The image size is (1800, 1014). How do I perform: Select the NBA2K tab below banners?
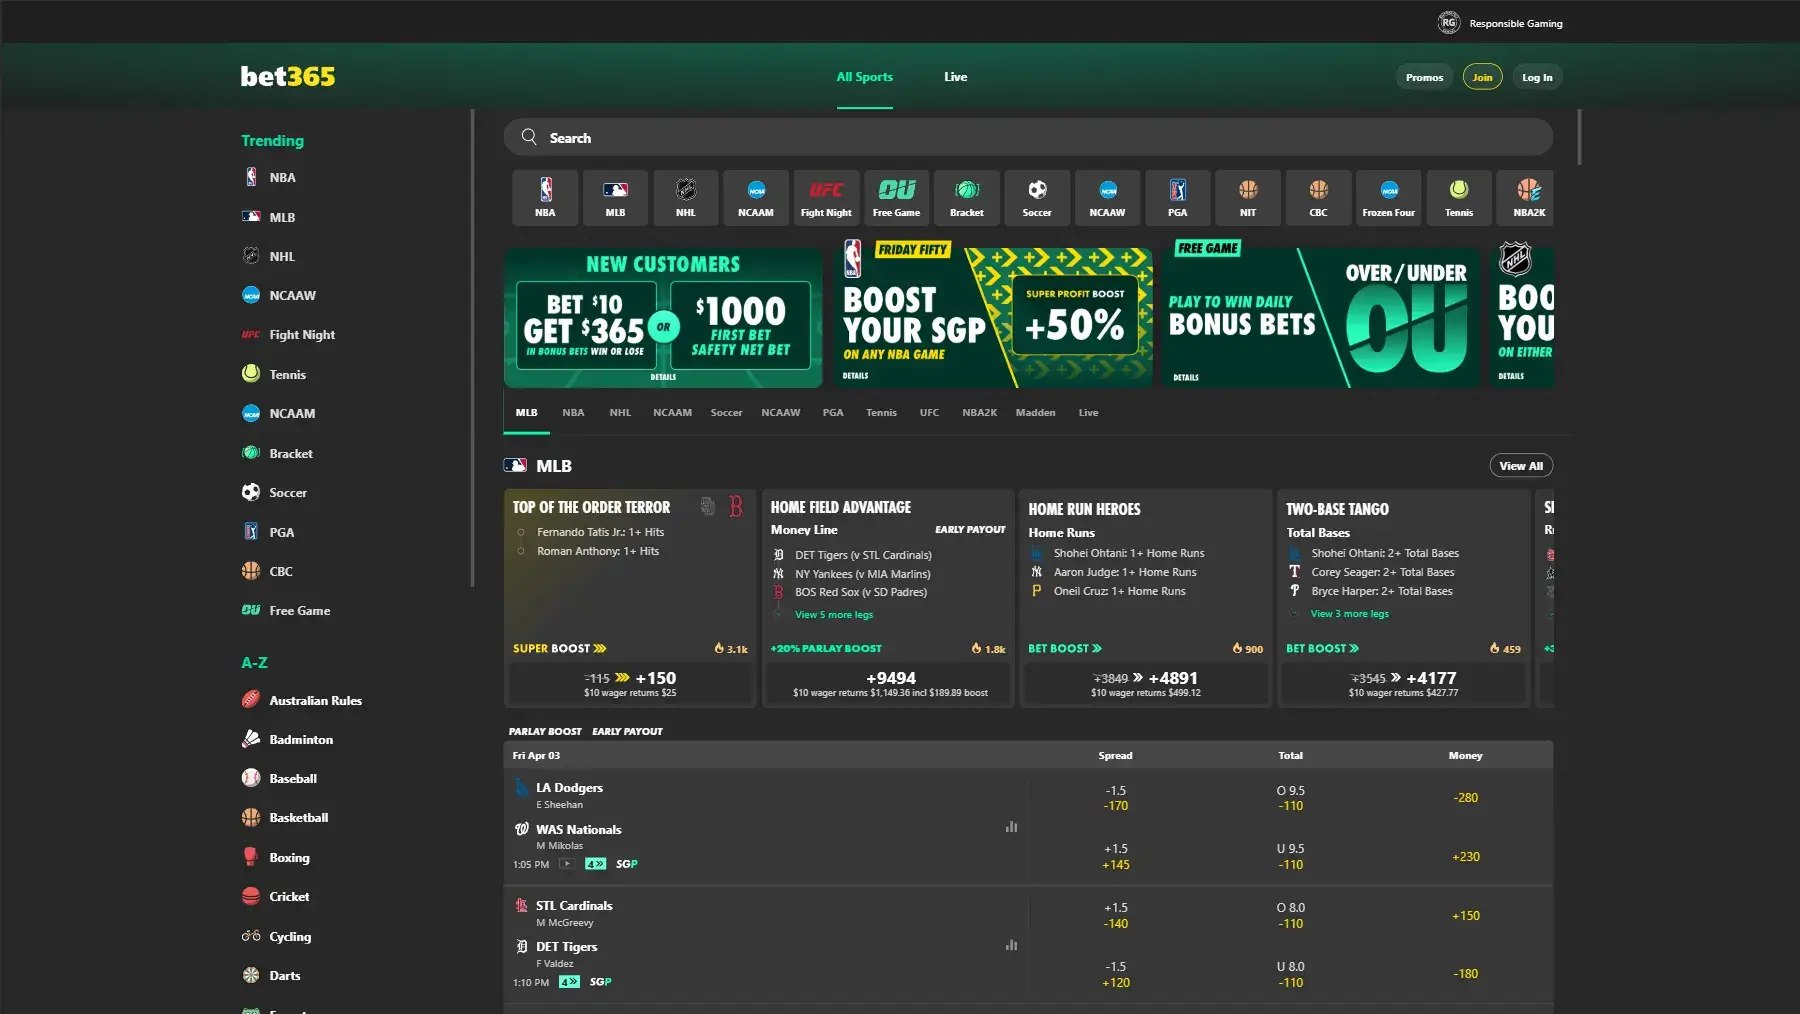[979, 413]
